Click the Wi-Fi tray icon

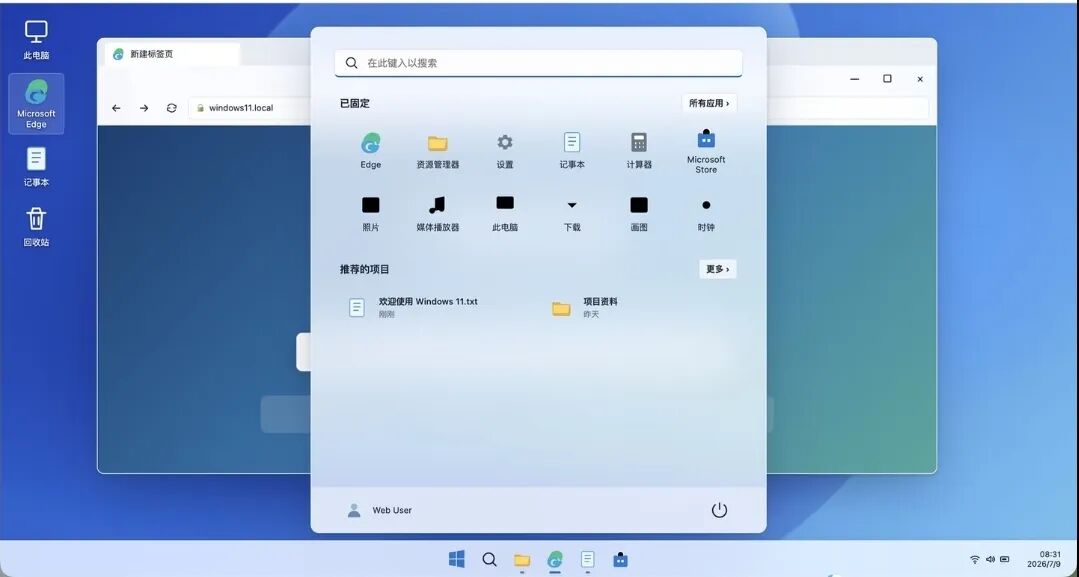pos(974,560)
